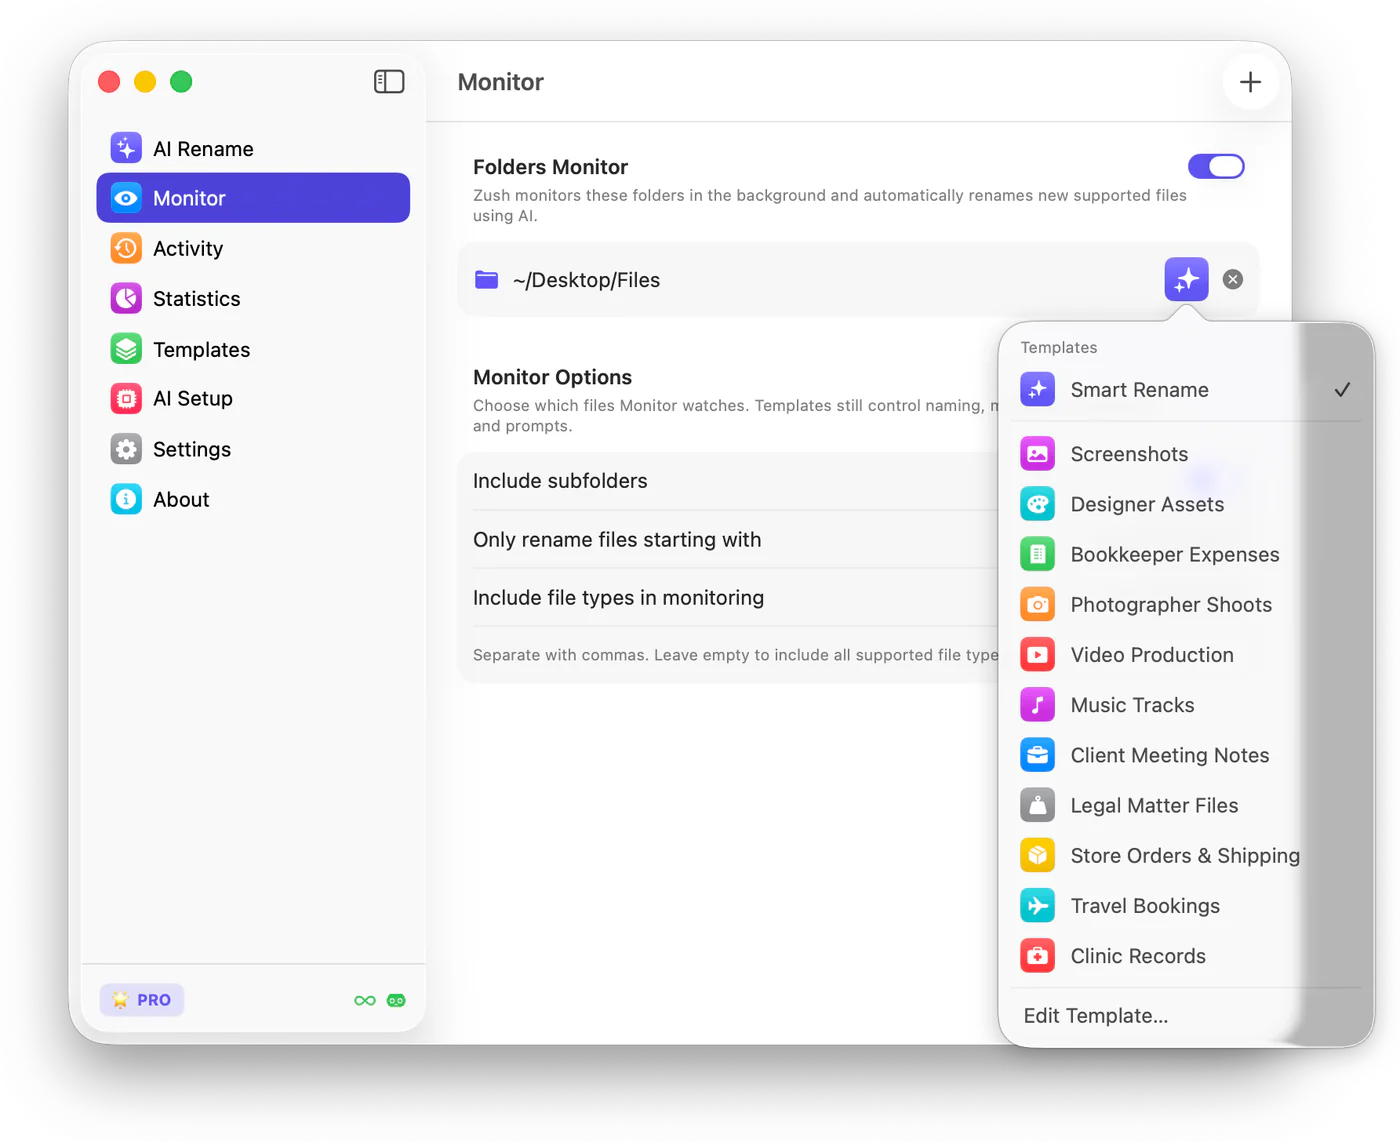
Task: Open the Settings section label
Action: 192,450
